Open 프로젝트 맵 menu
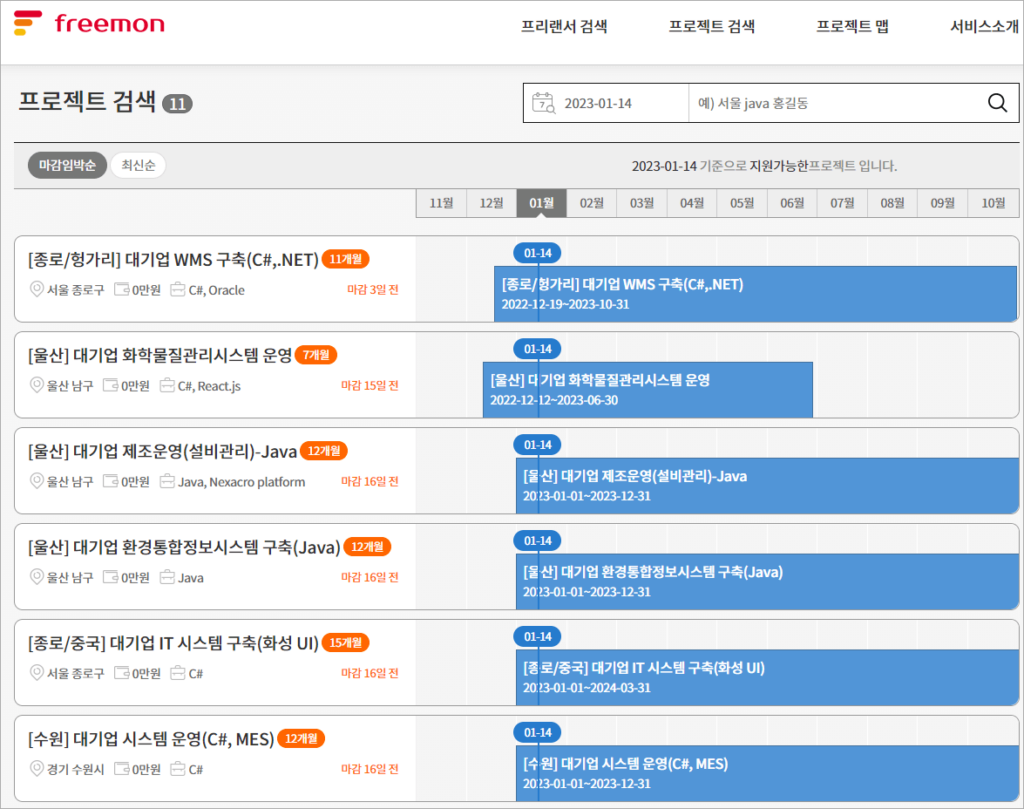The width and height of the screenshot is (1024, 809). [x=852, y=27]
